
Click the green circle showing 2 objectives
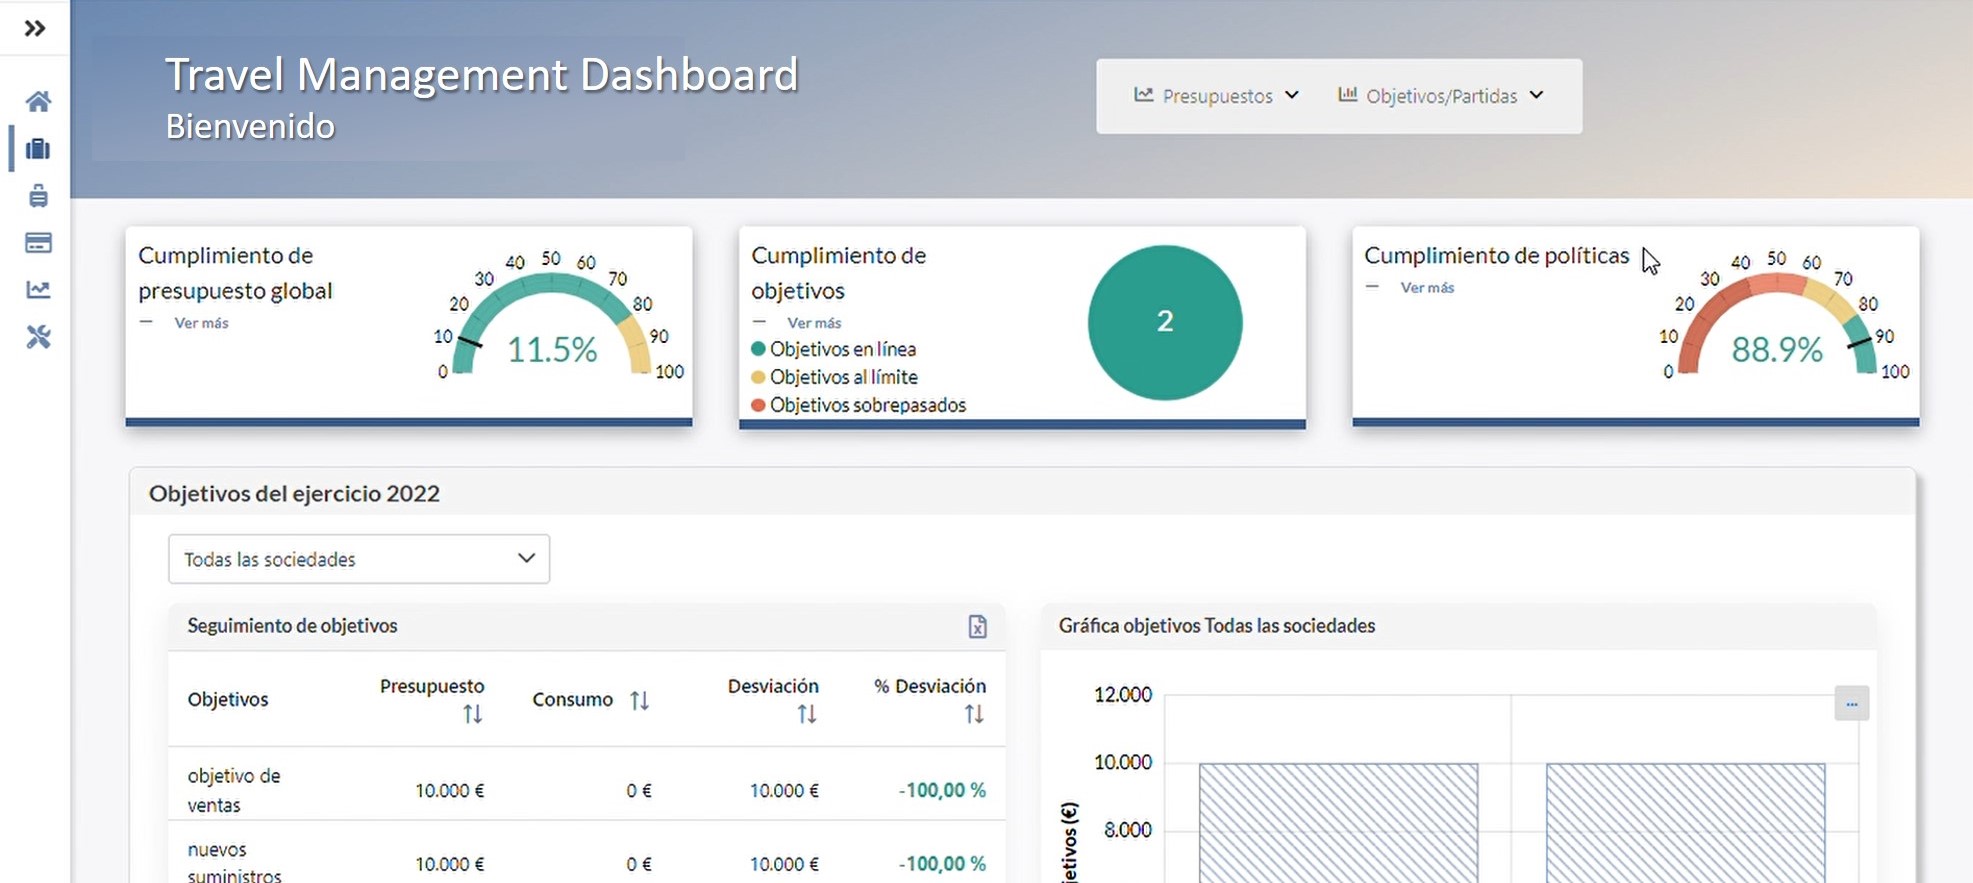(x=1164, y=322)
